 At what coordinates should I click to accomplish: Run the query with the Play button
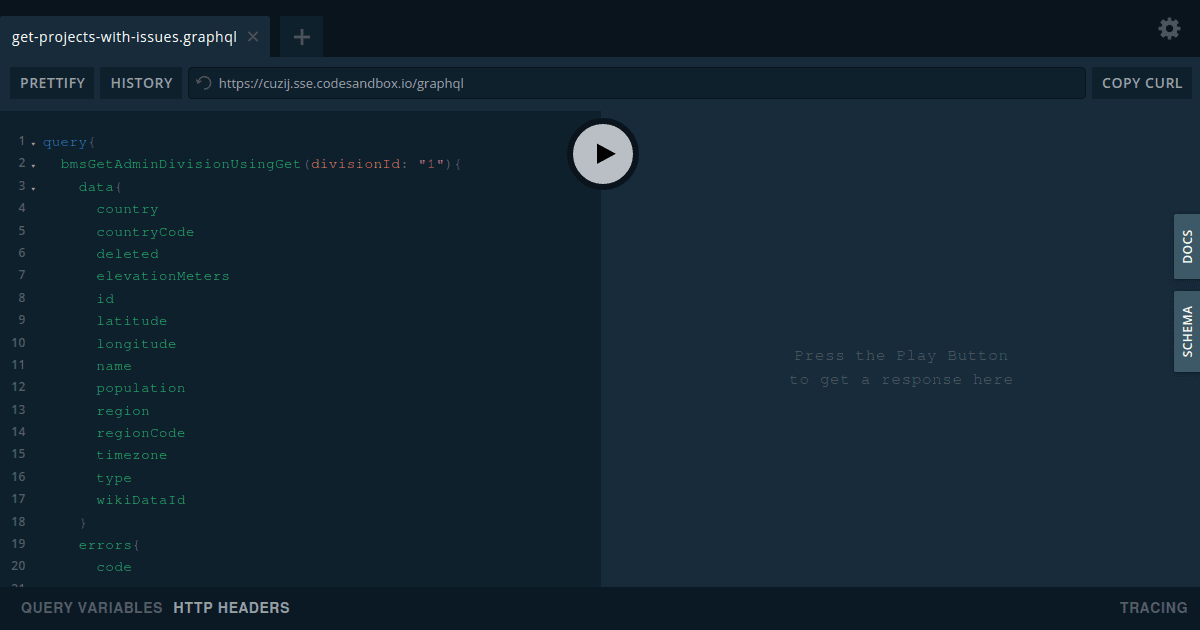(x=603, y=153)
